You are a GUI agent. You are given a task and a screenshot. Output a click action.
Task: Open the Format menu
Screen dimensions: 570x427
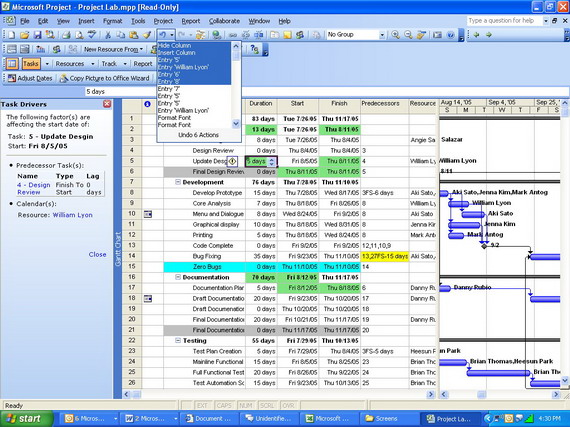[x=112, y=21]
